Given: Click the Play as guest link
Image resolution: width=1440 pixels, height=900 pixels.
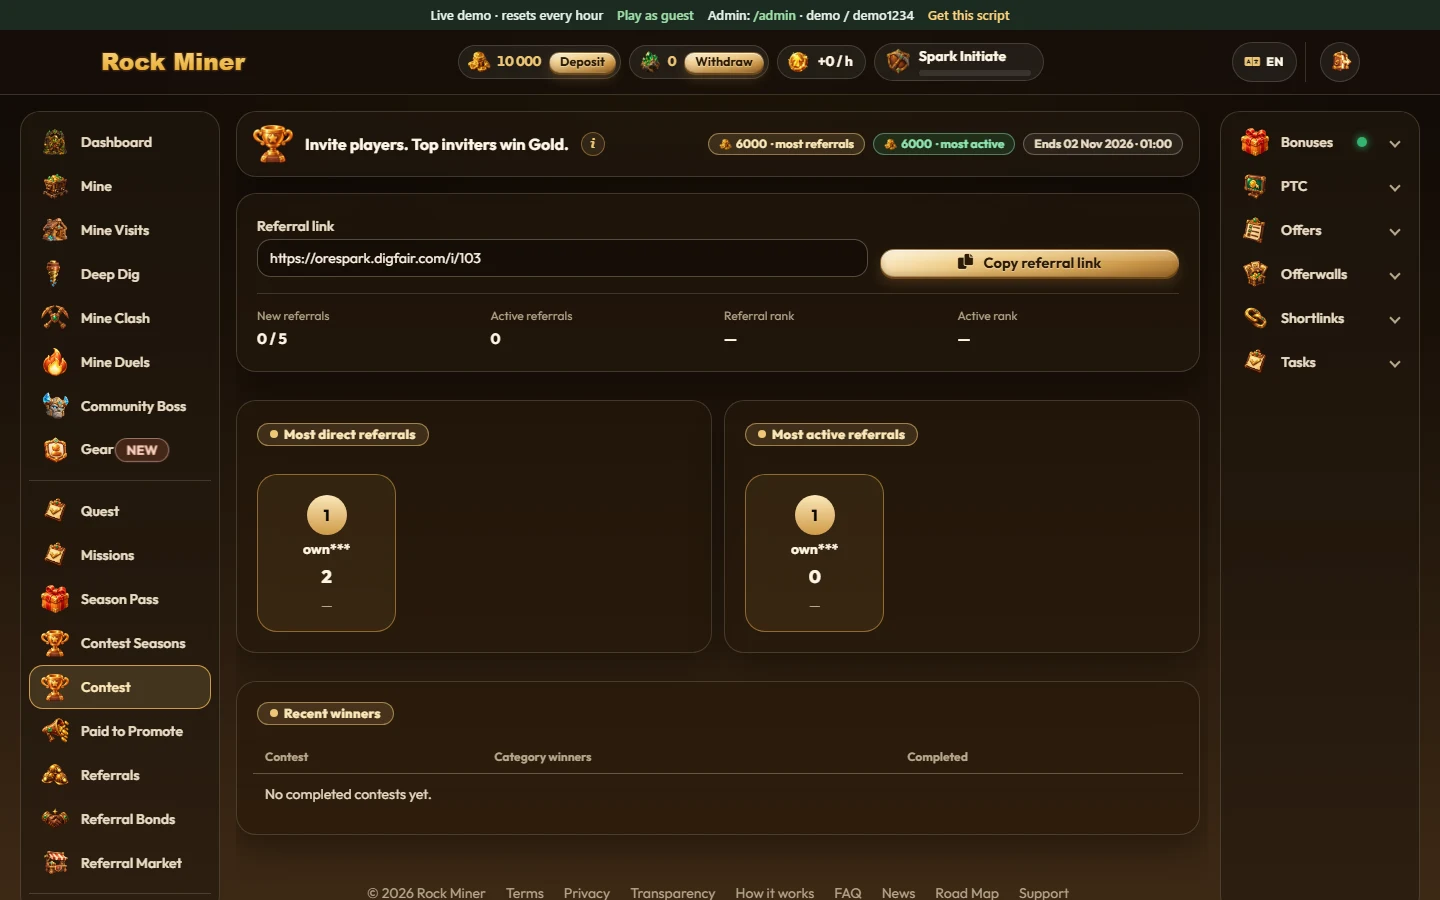Looking at the screenshot, I should click(x=655, y=15).
